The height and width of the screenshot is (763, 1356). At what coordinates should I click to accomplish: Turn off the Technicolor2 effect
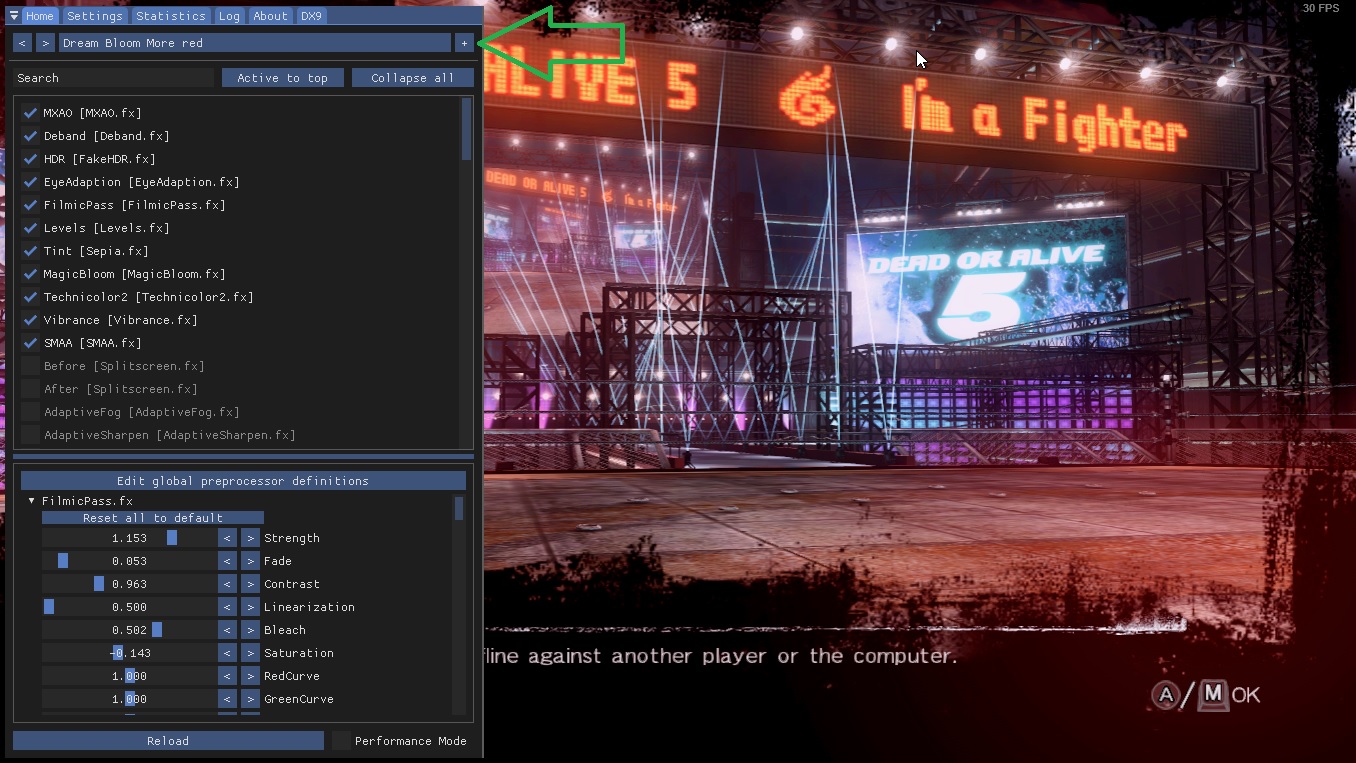click(30, 297)
